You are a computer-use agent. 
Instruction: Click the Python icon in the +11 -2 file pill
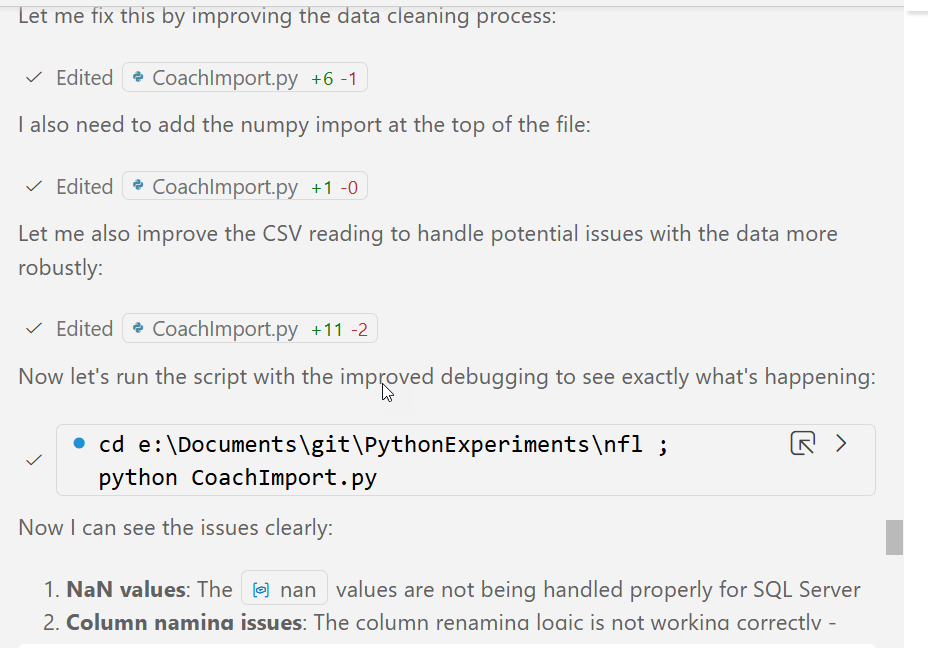(x=139, y=329)
